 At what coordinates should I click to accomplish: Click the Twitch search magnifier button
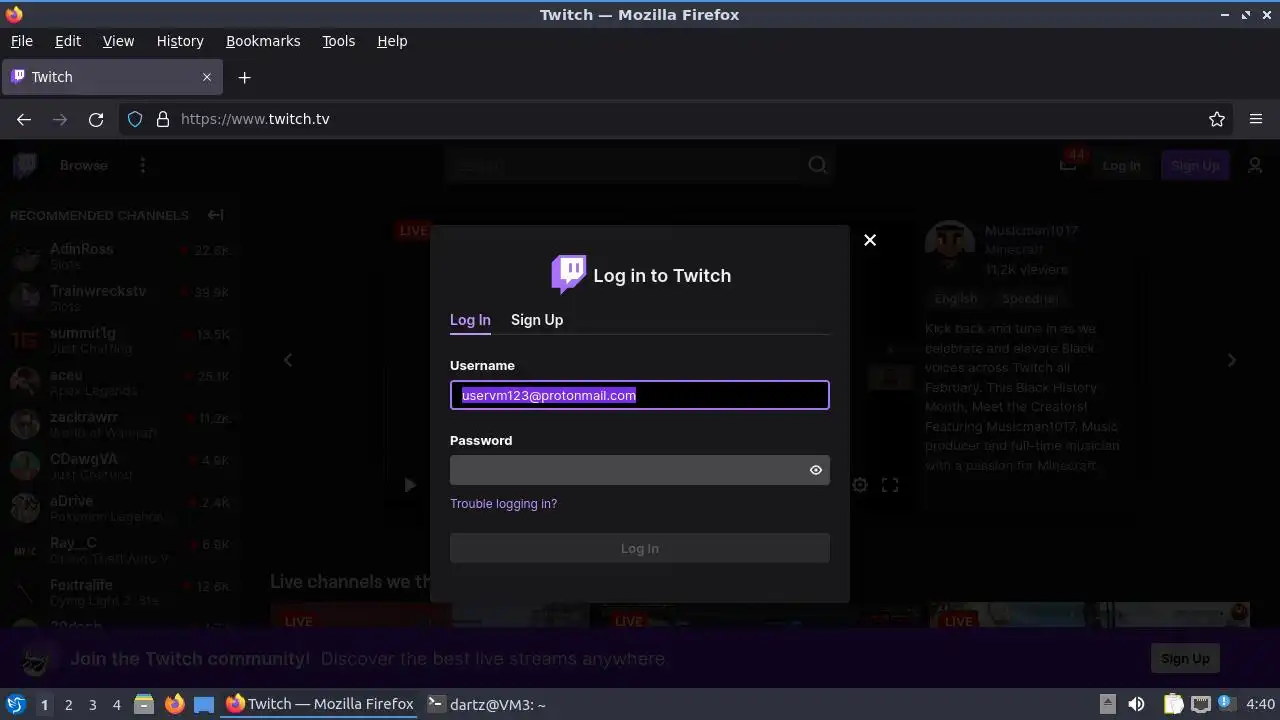point(817,165)
